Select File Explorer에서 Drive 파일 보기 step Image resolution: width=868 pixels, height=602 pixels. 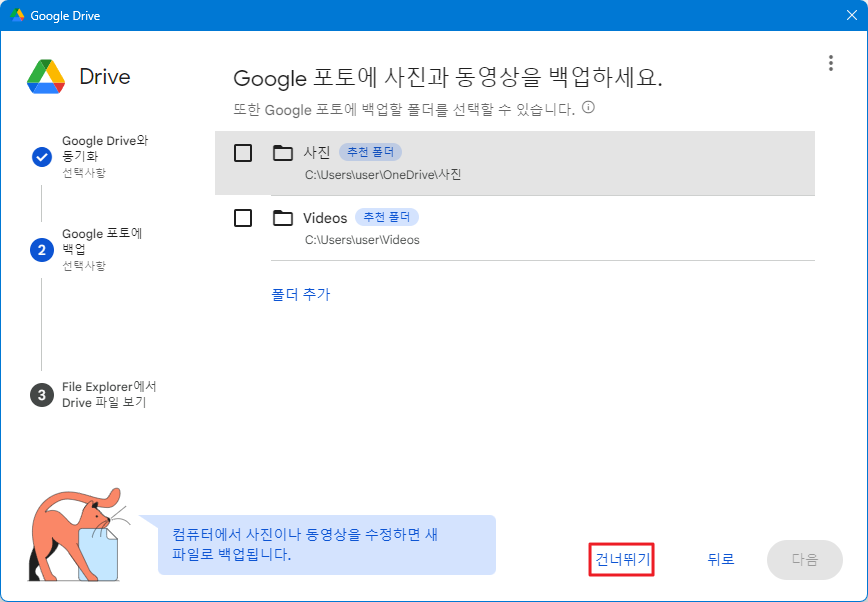coord(109,394)
